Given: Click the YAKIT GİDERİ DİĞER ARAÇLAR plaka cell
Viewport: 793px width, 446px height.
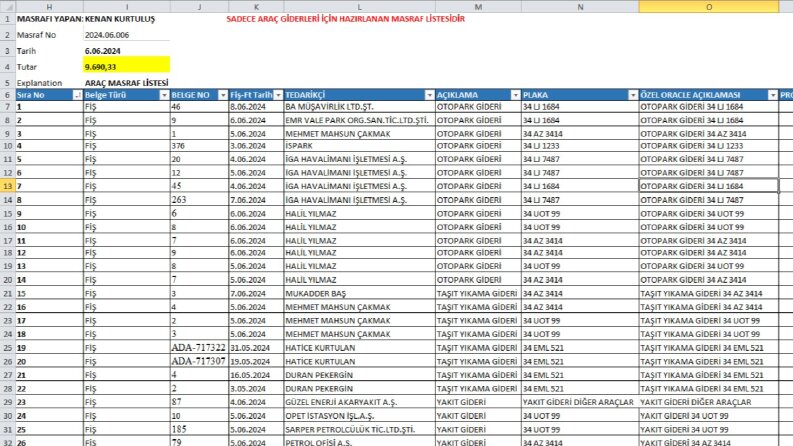Looking at the screenshot, I should click(x=580, y=402).
